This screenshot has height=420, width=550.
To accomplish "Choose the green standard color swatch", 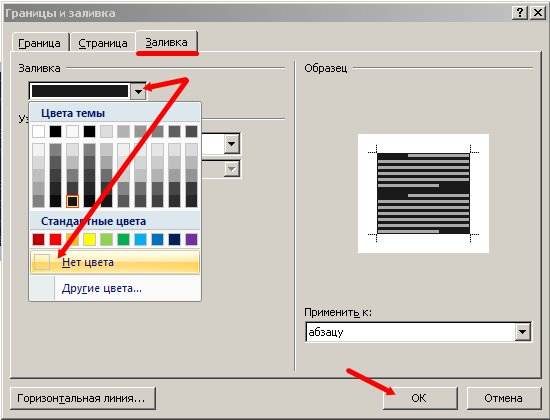I will (123, 240).
